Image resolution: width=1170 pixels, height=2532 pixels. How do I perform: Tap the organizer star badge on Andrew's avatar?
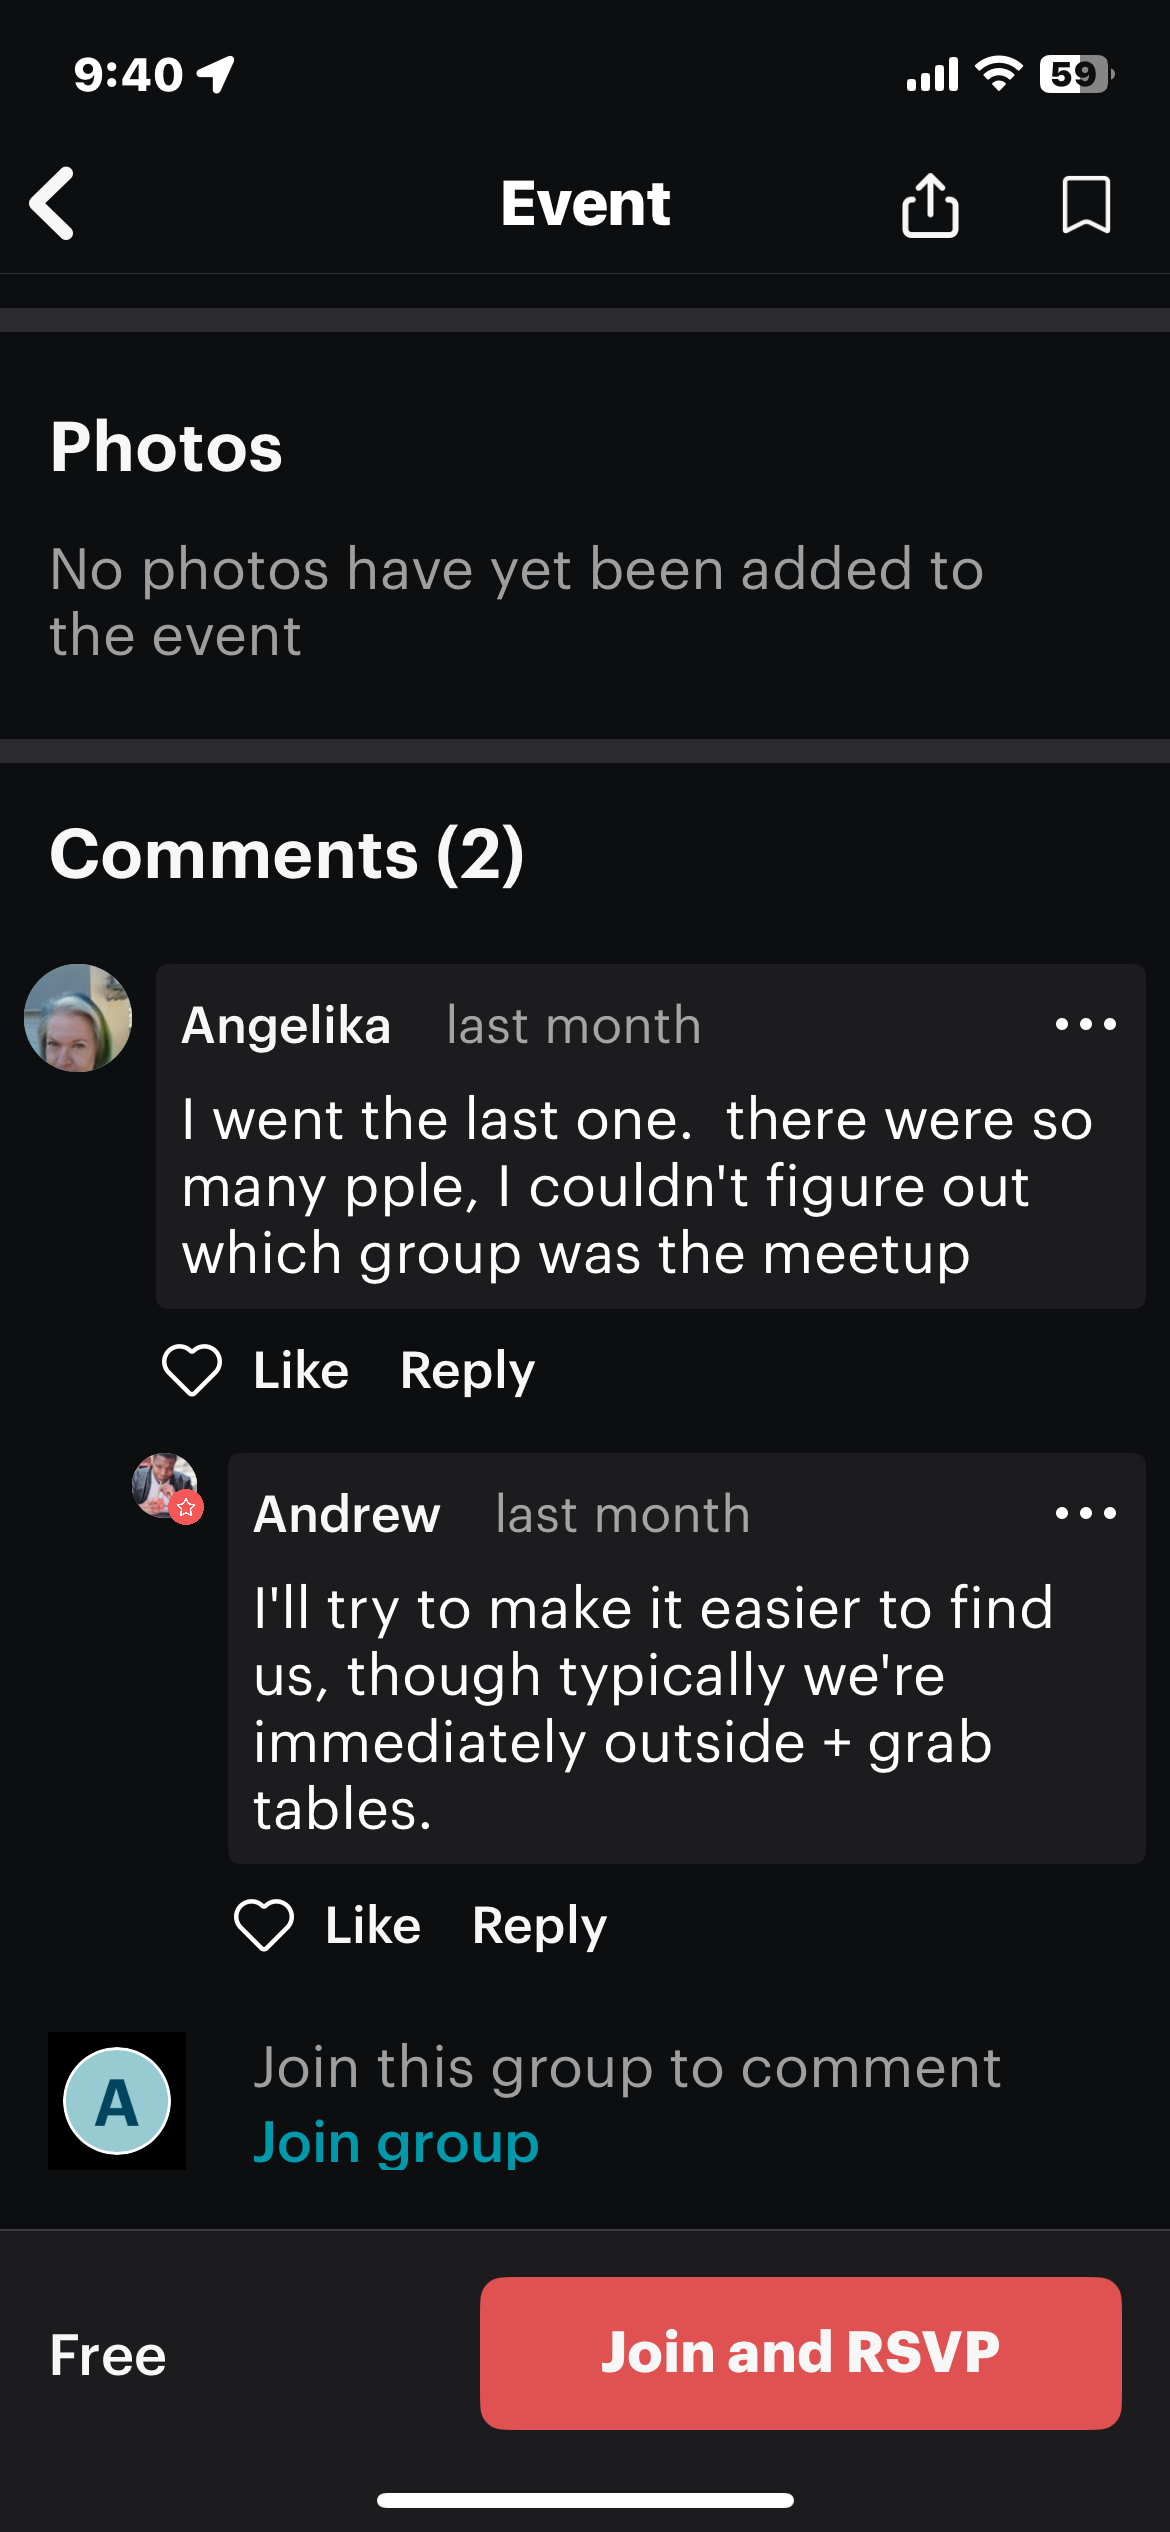click(186, 1507)
